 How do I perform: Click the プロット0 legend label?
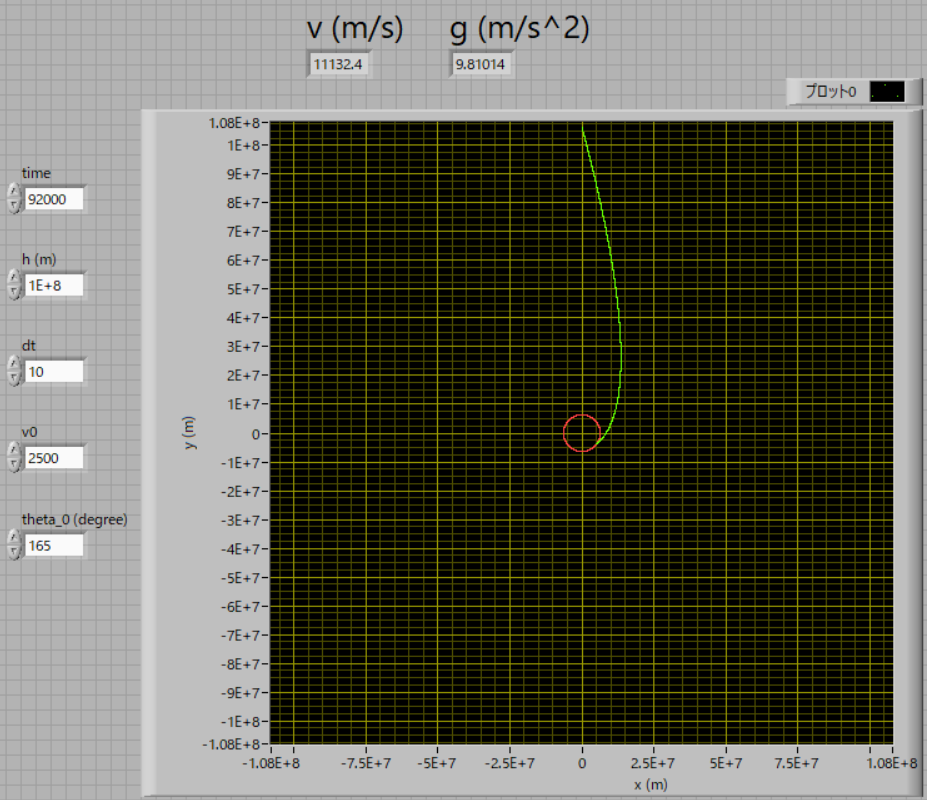[x=830, y=91]
